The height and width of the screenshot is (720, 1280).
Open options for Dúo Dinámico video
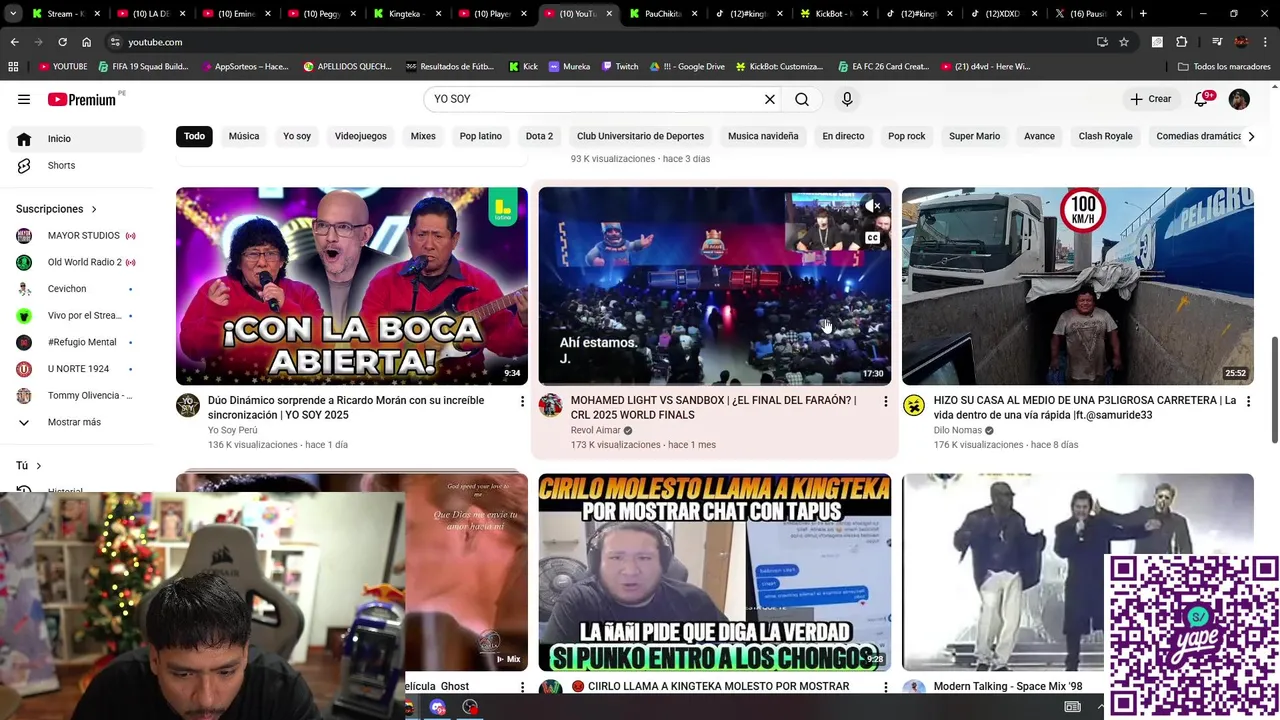click(521, 401)
